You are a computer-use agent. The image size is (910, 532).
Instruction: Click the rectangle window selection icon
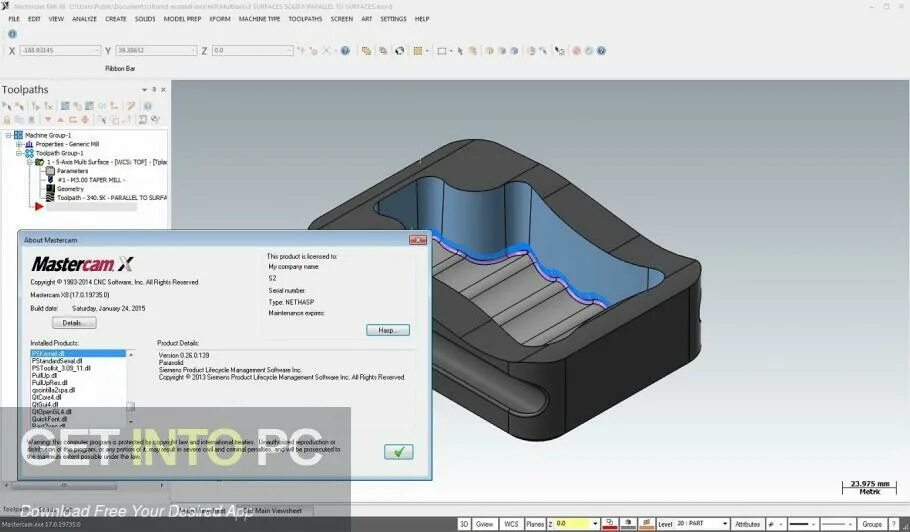[x=442, y=50]
